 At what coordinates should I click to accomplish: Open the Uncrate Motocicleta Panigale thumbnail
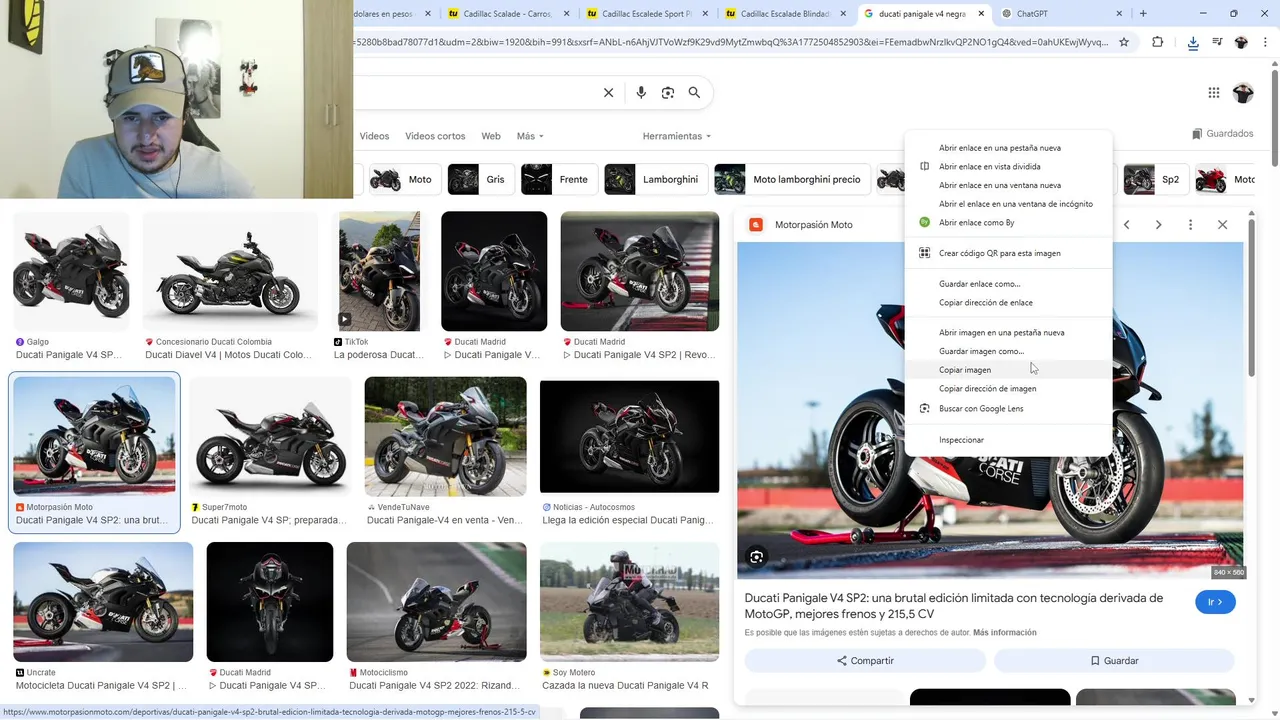(103, 602)
